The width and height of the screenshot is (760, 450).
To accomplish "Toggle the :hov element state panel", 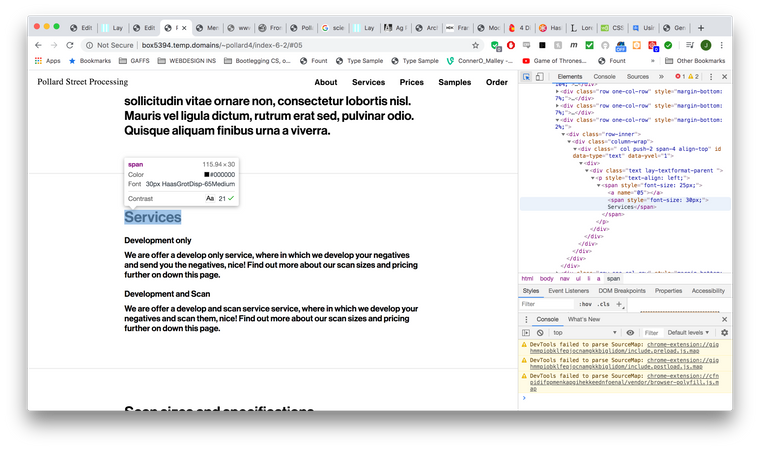I will coord(584,304).
